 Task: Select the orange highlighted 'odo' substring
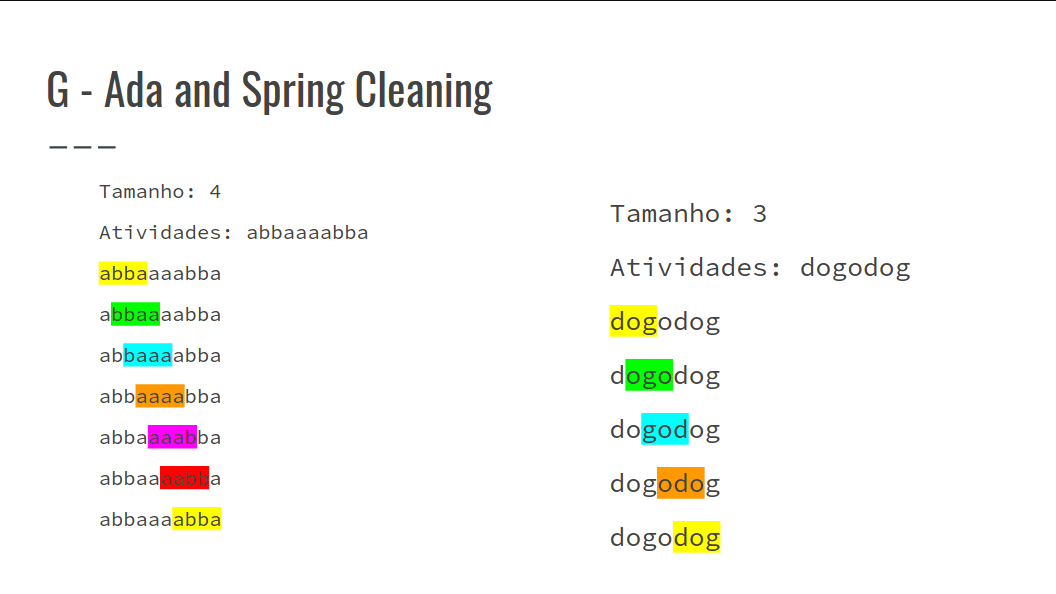pos(680,483)
